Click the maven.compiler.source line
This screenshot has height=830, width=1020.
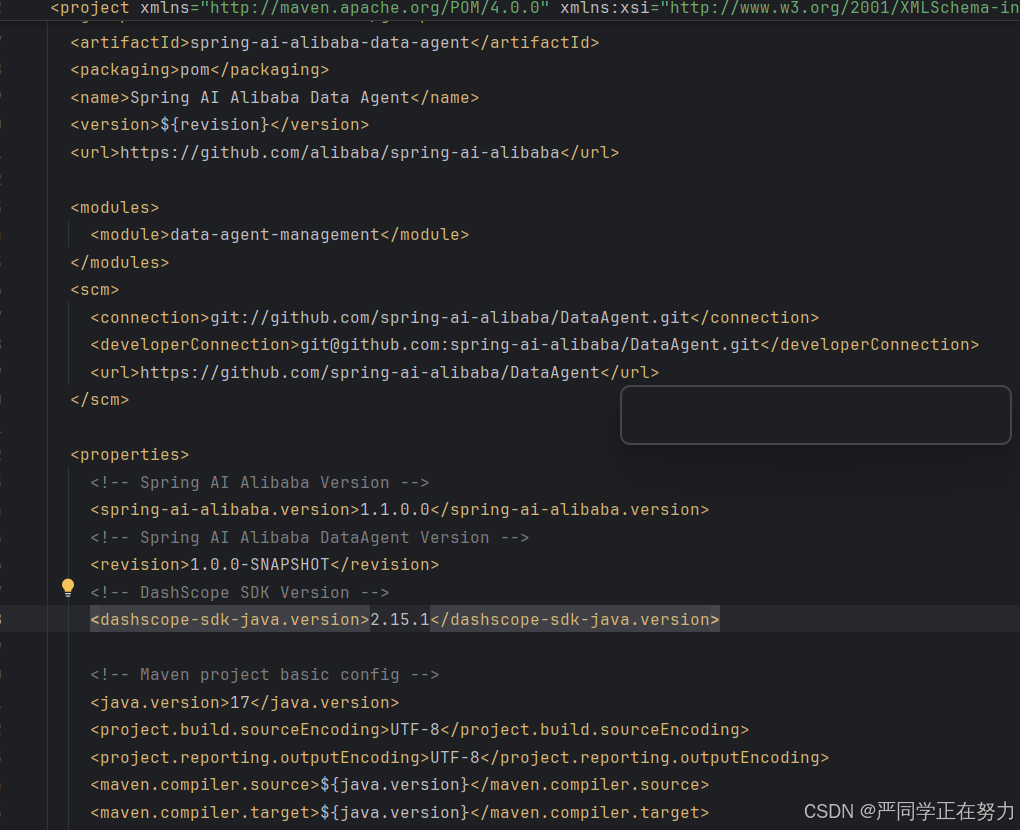(400, 785)
